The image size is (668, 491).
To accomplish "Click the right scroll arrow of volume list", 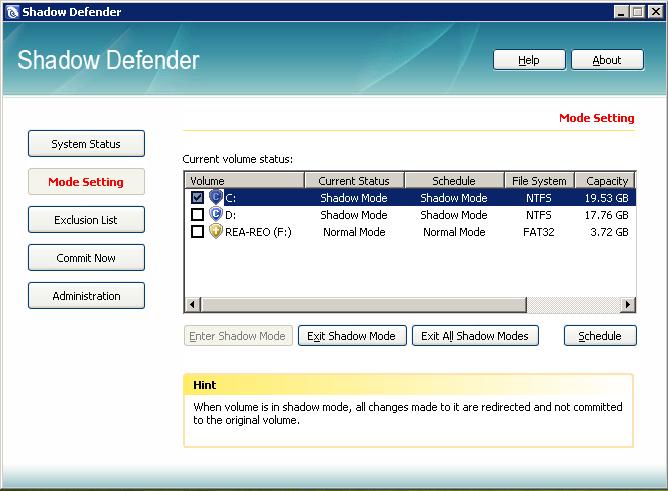I will click(628, 304).
